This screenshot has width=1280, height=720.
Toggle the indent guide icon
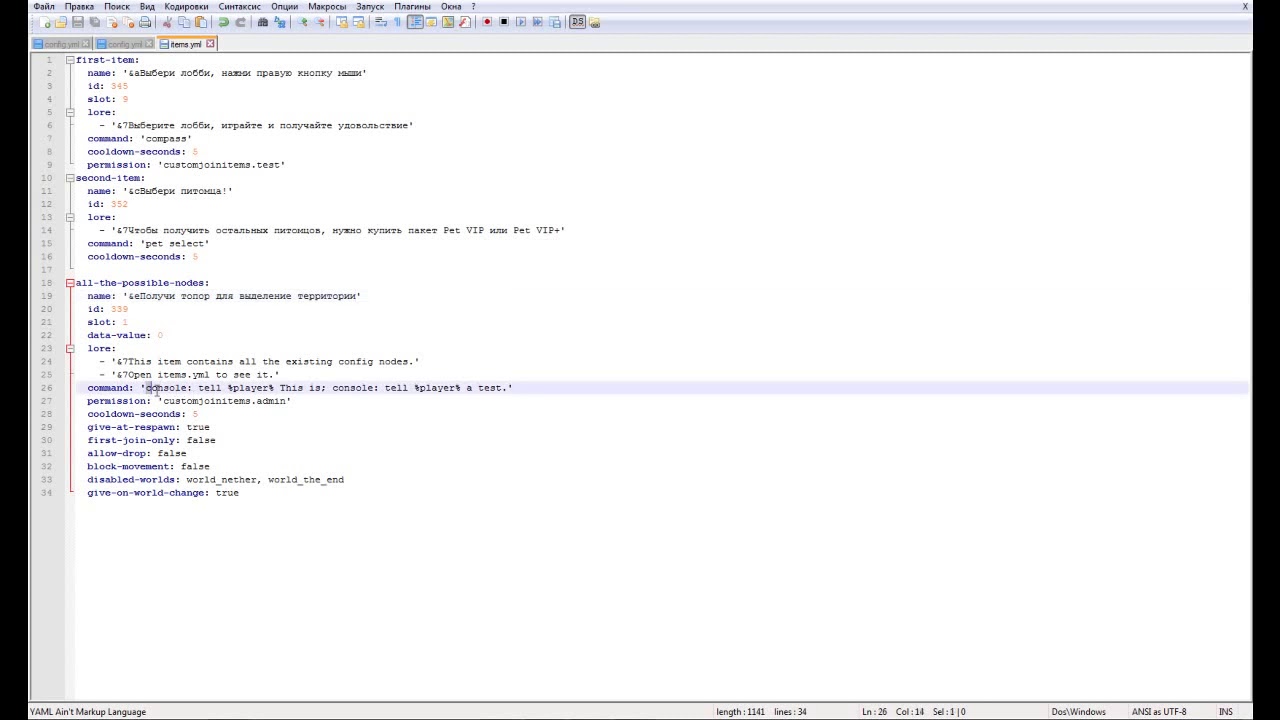coord(415,22)
